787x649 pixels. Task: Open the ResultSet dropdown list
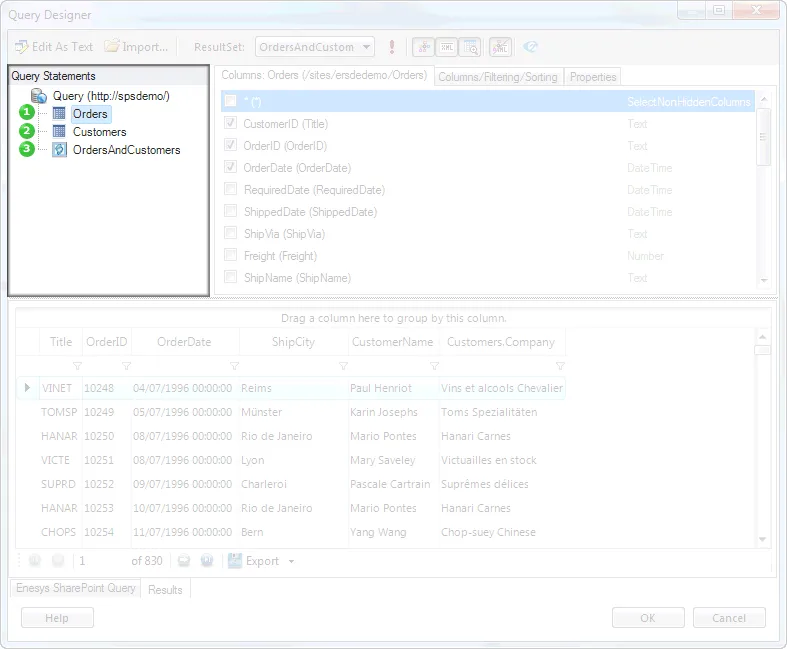pos(367,47)
